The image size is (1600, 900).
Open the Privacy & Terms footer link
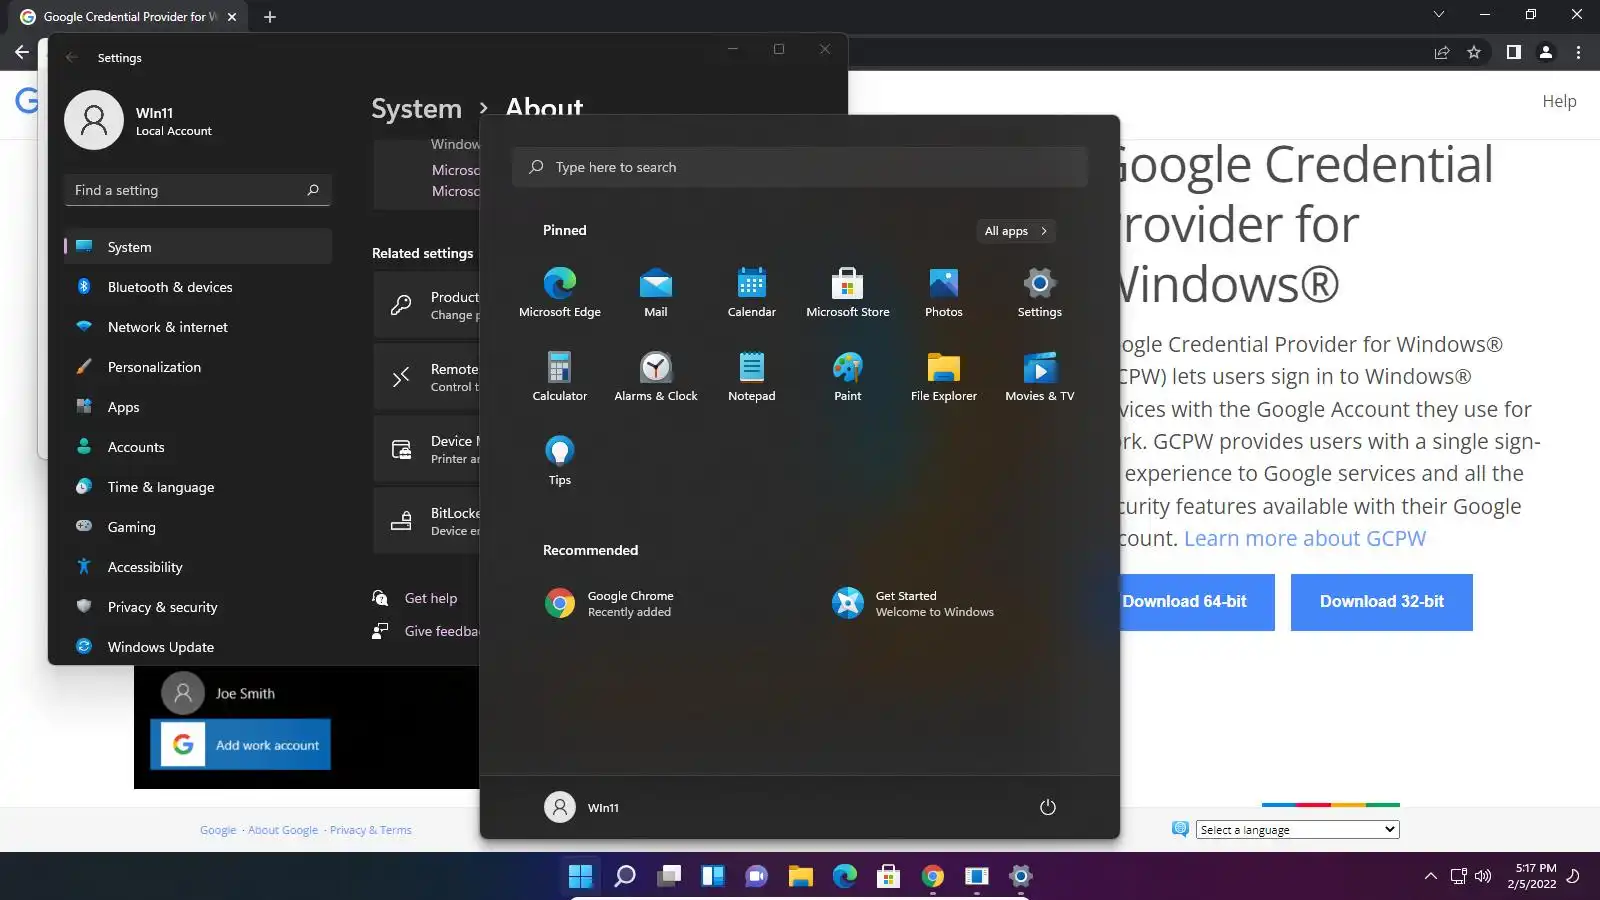(x=371, y=830)
